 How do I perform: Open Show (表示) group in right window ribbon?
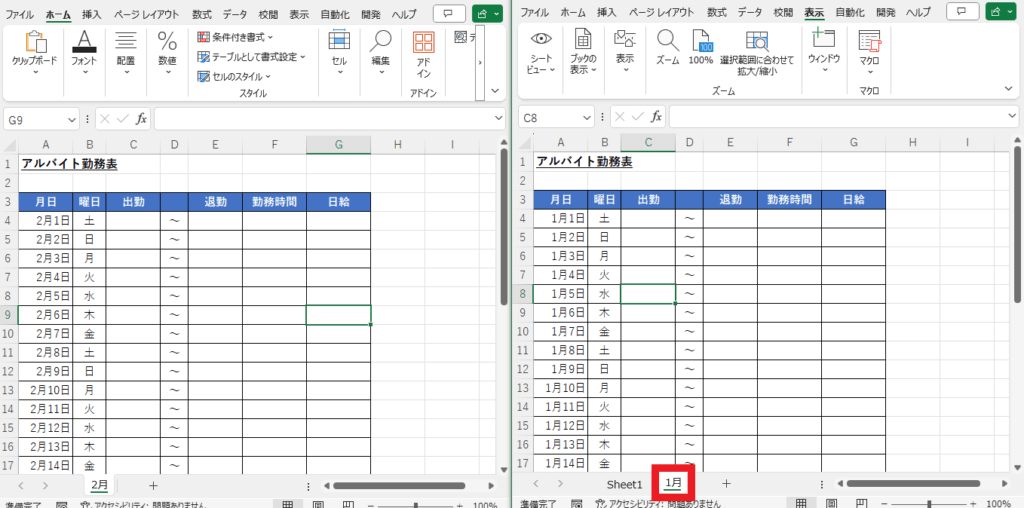coord(625,52)
